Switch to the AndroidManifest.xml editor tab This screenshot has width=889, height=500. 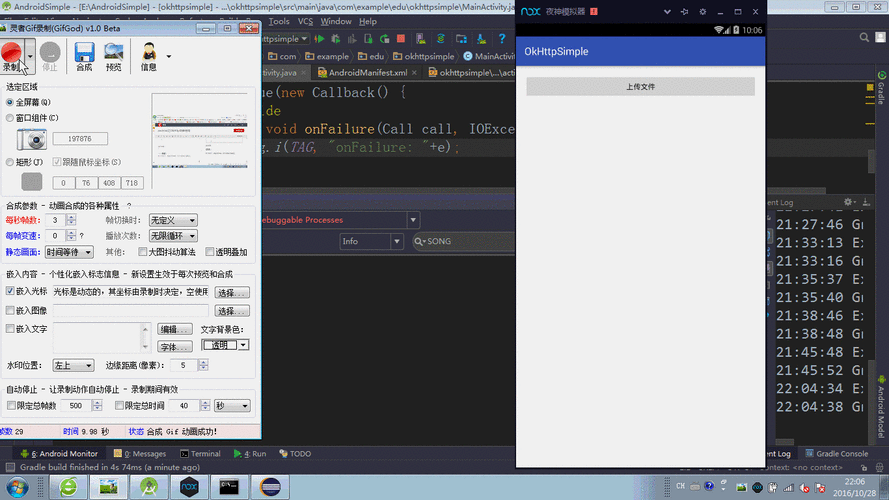coord(367,73)
